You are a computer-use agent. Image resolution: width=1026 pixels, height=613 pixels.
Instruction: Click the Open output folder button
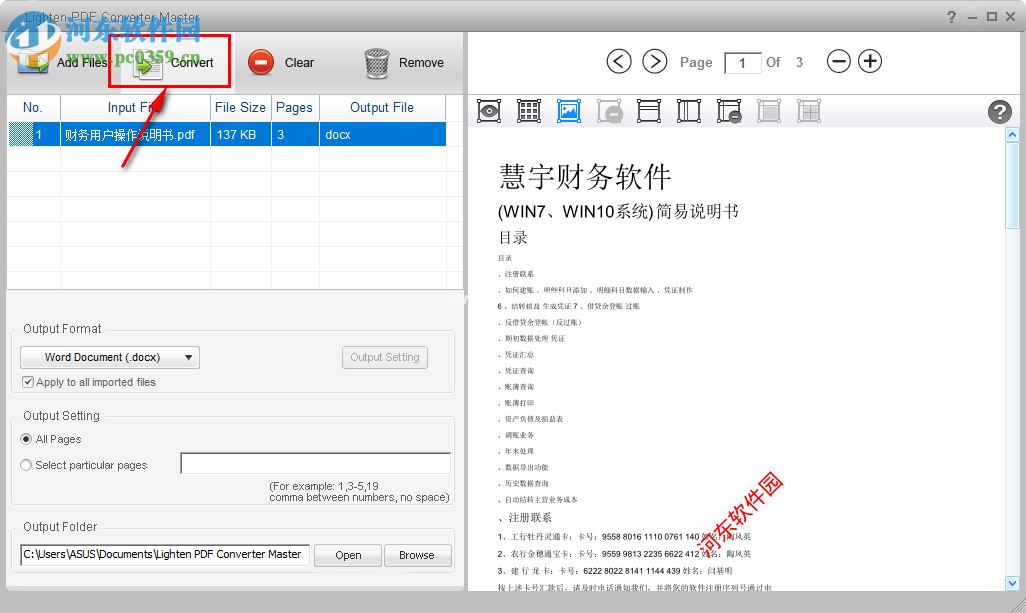point(347,555)
